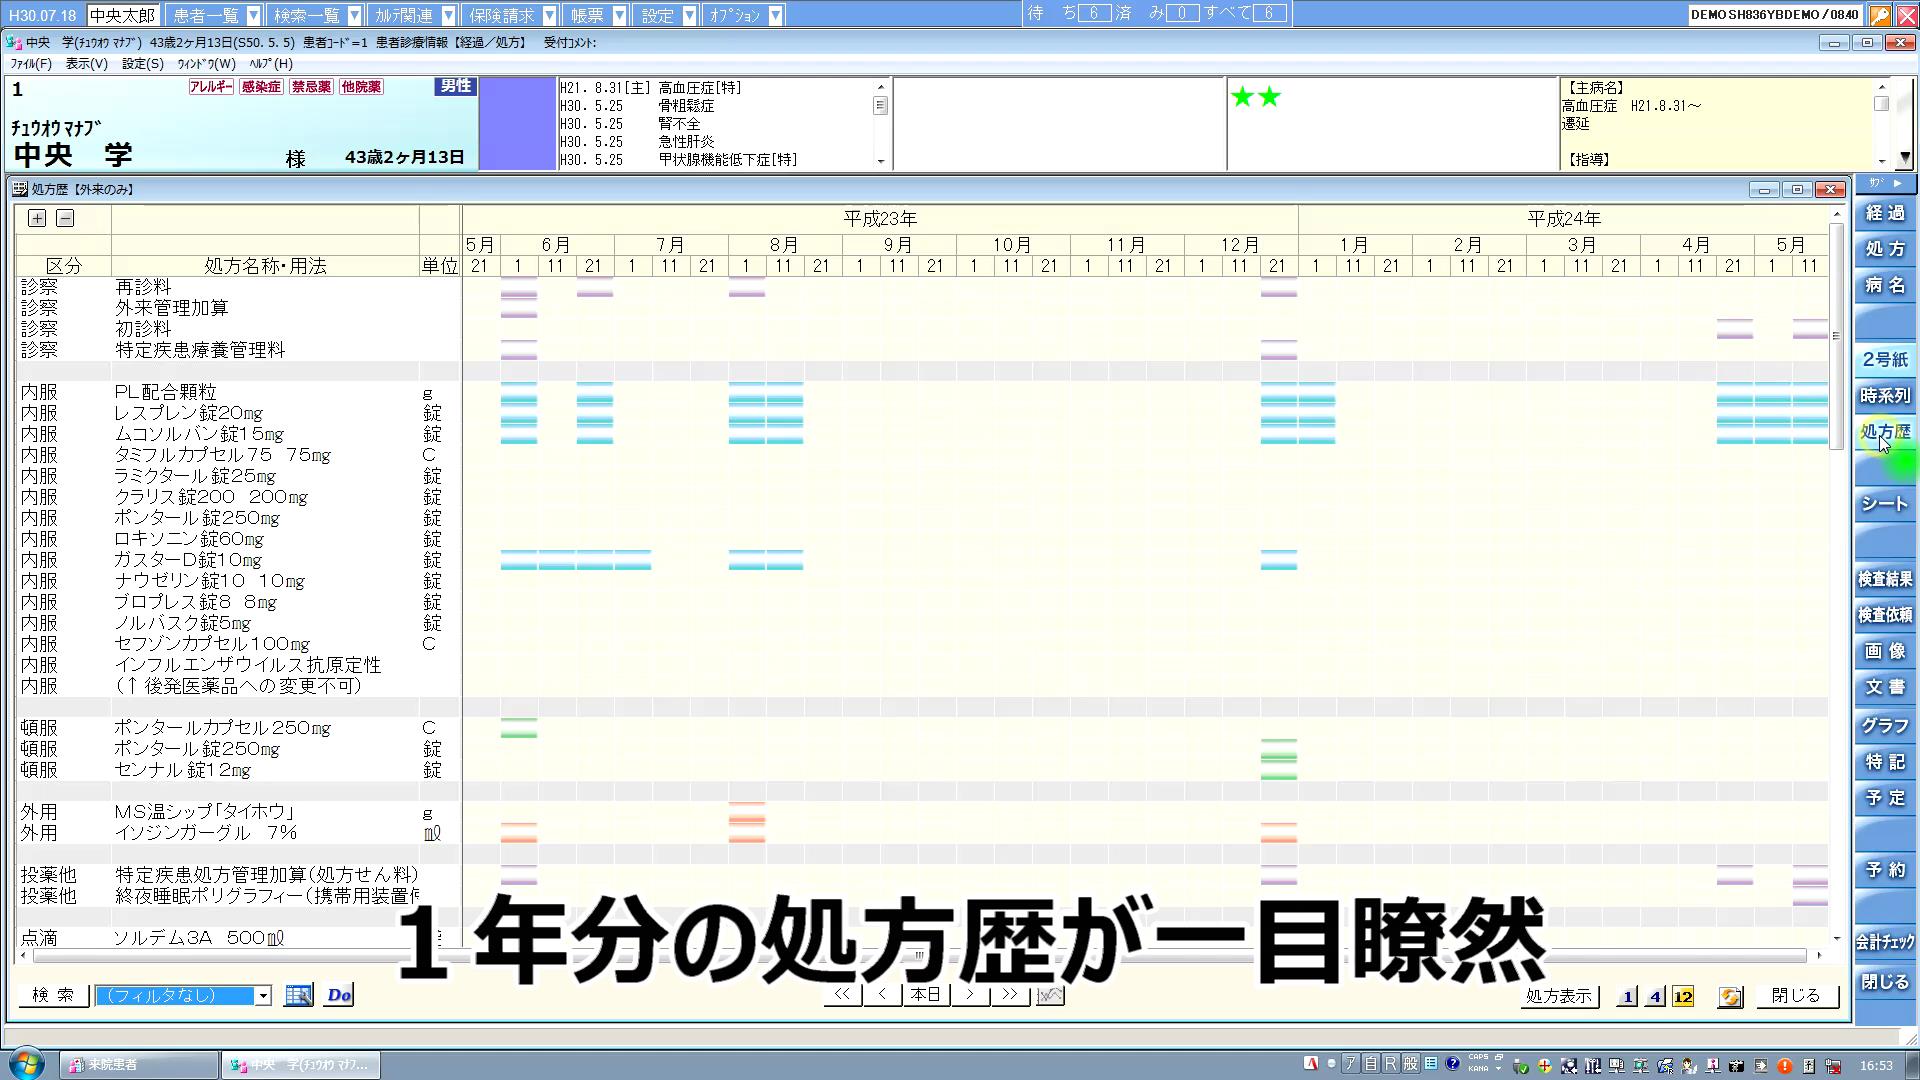Open the グラフ side panel button

pos(1885,725)
